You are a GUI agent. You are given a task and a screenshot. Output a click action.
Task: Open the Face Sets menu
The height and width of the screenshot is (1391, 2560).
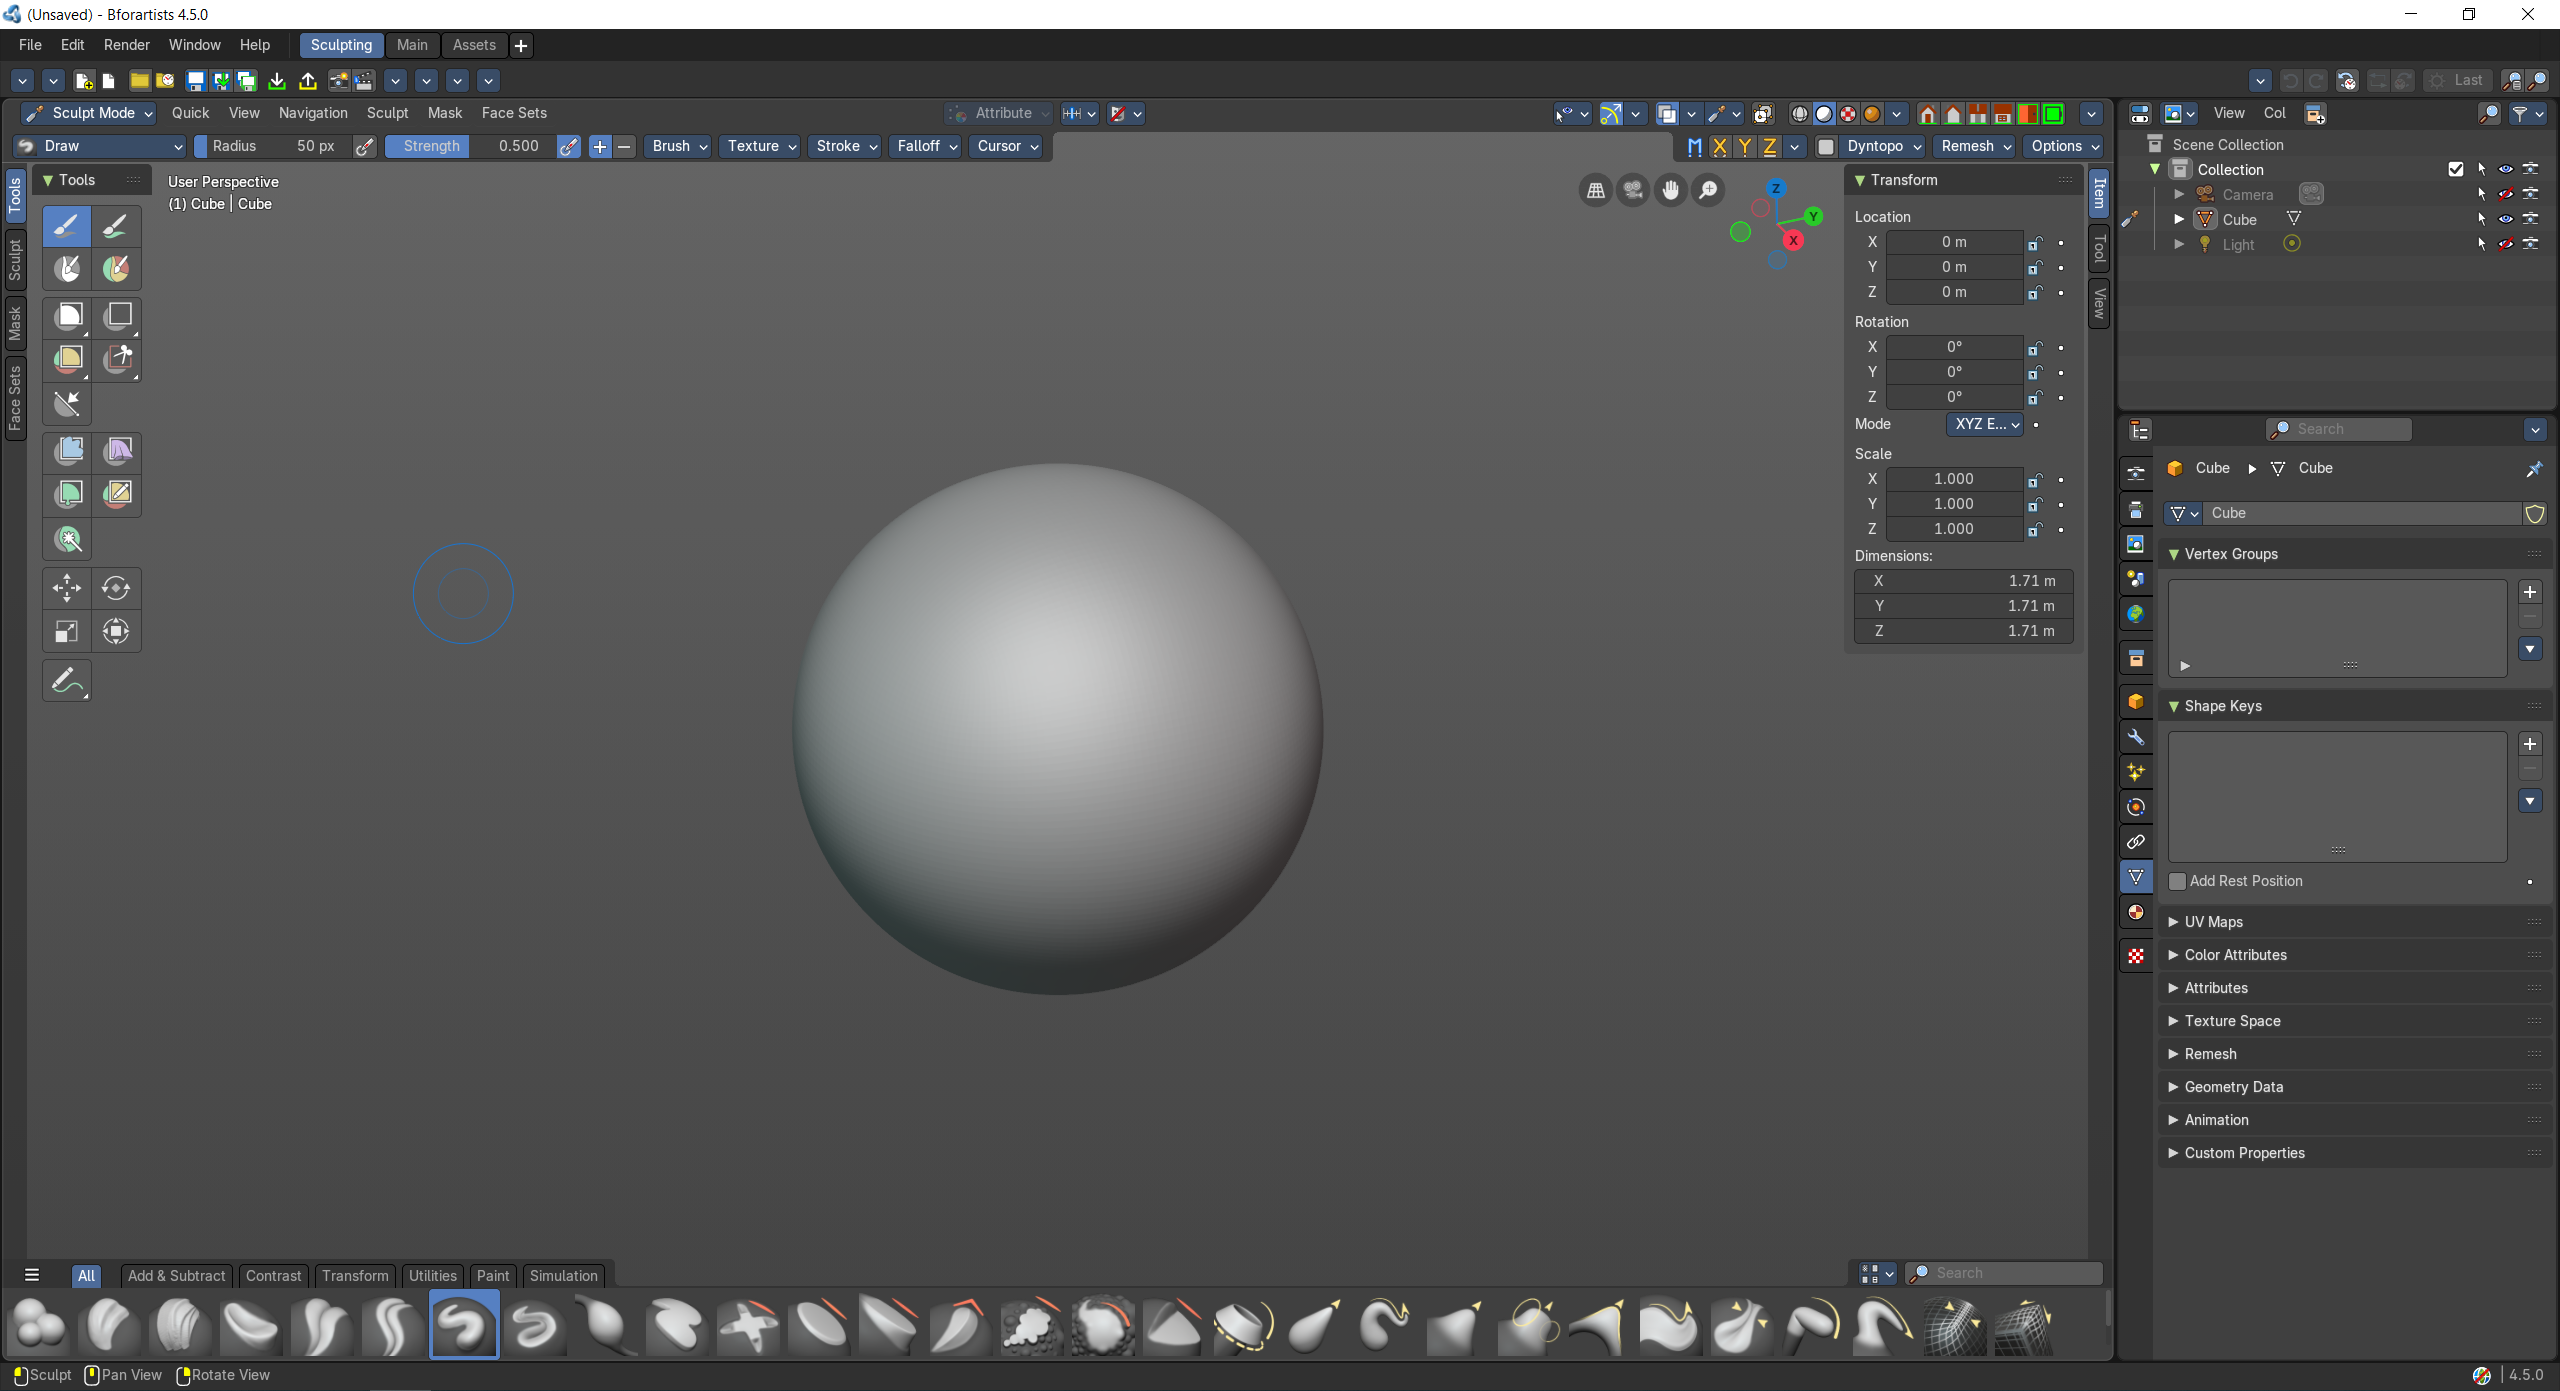click(x=514, y=113)
